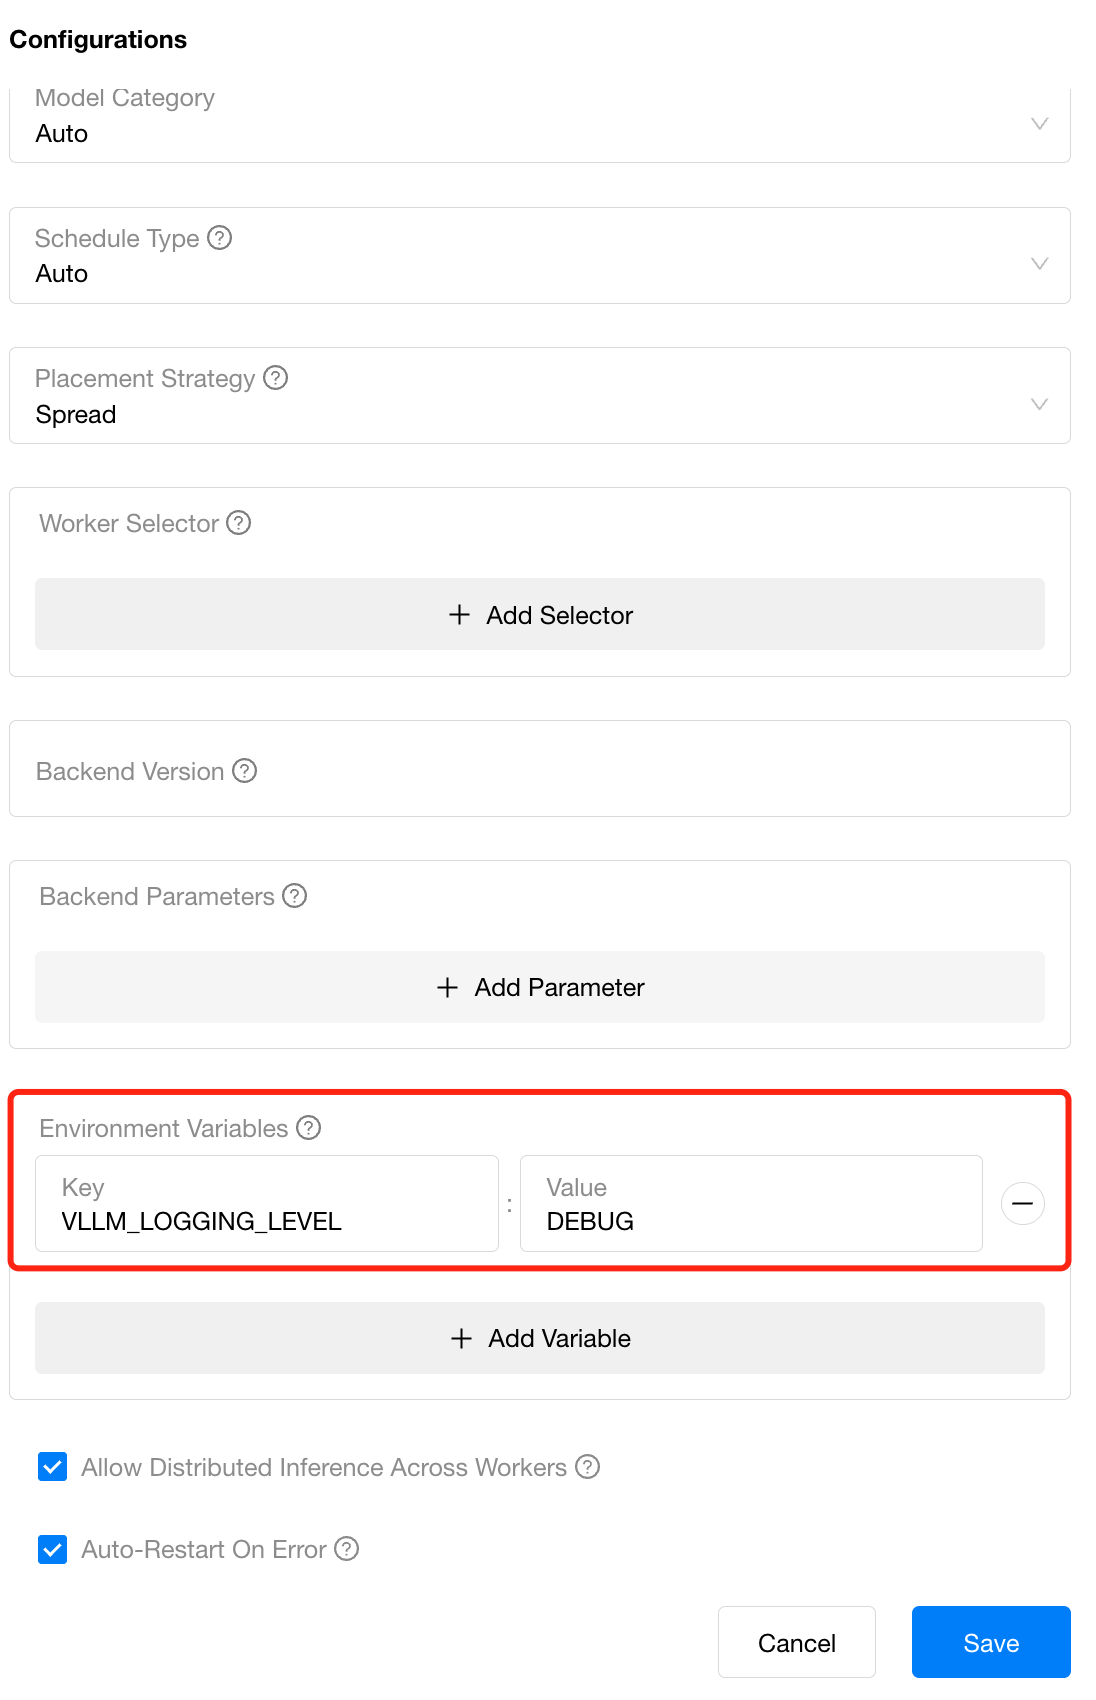
Task: Add a new environment variable
Action: click(540, 1338)
